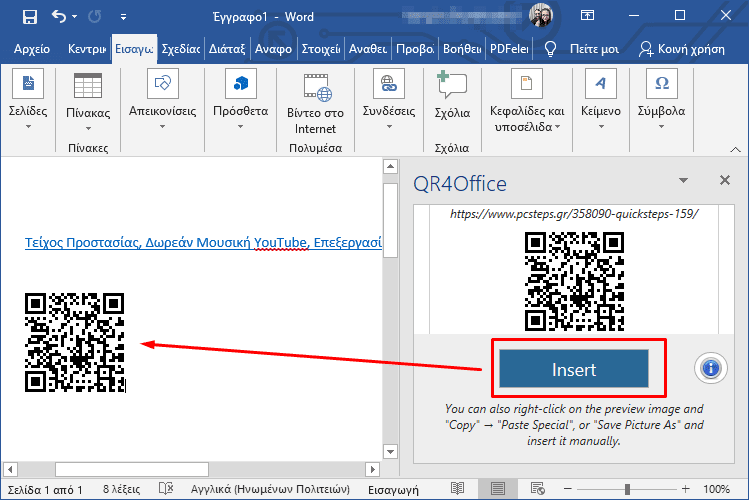Click the Save icon in the title bar
This screenshot has height=500, width=749.
pos(29,16)
